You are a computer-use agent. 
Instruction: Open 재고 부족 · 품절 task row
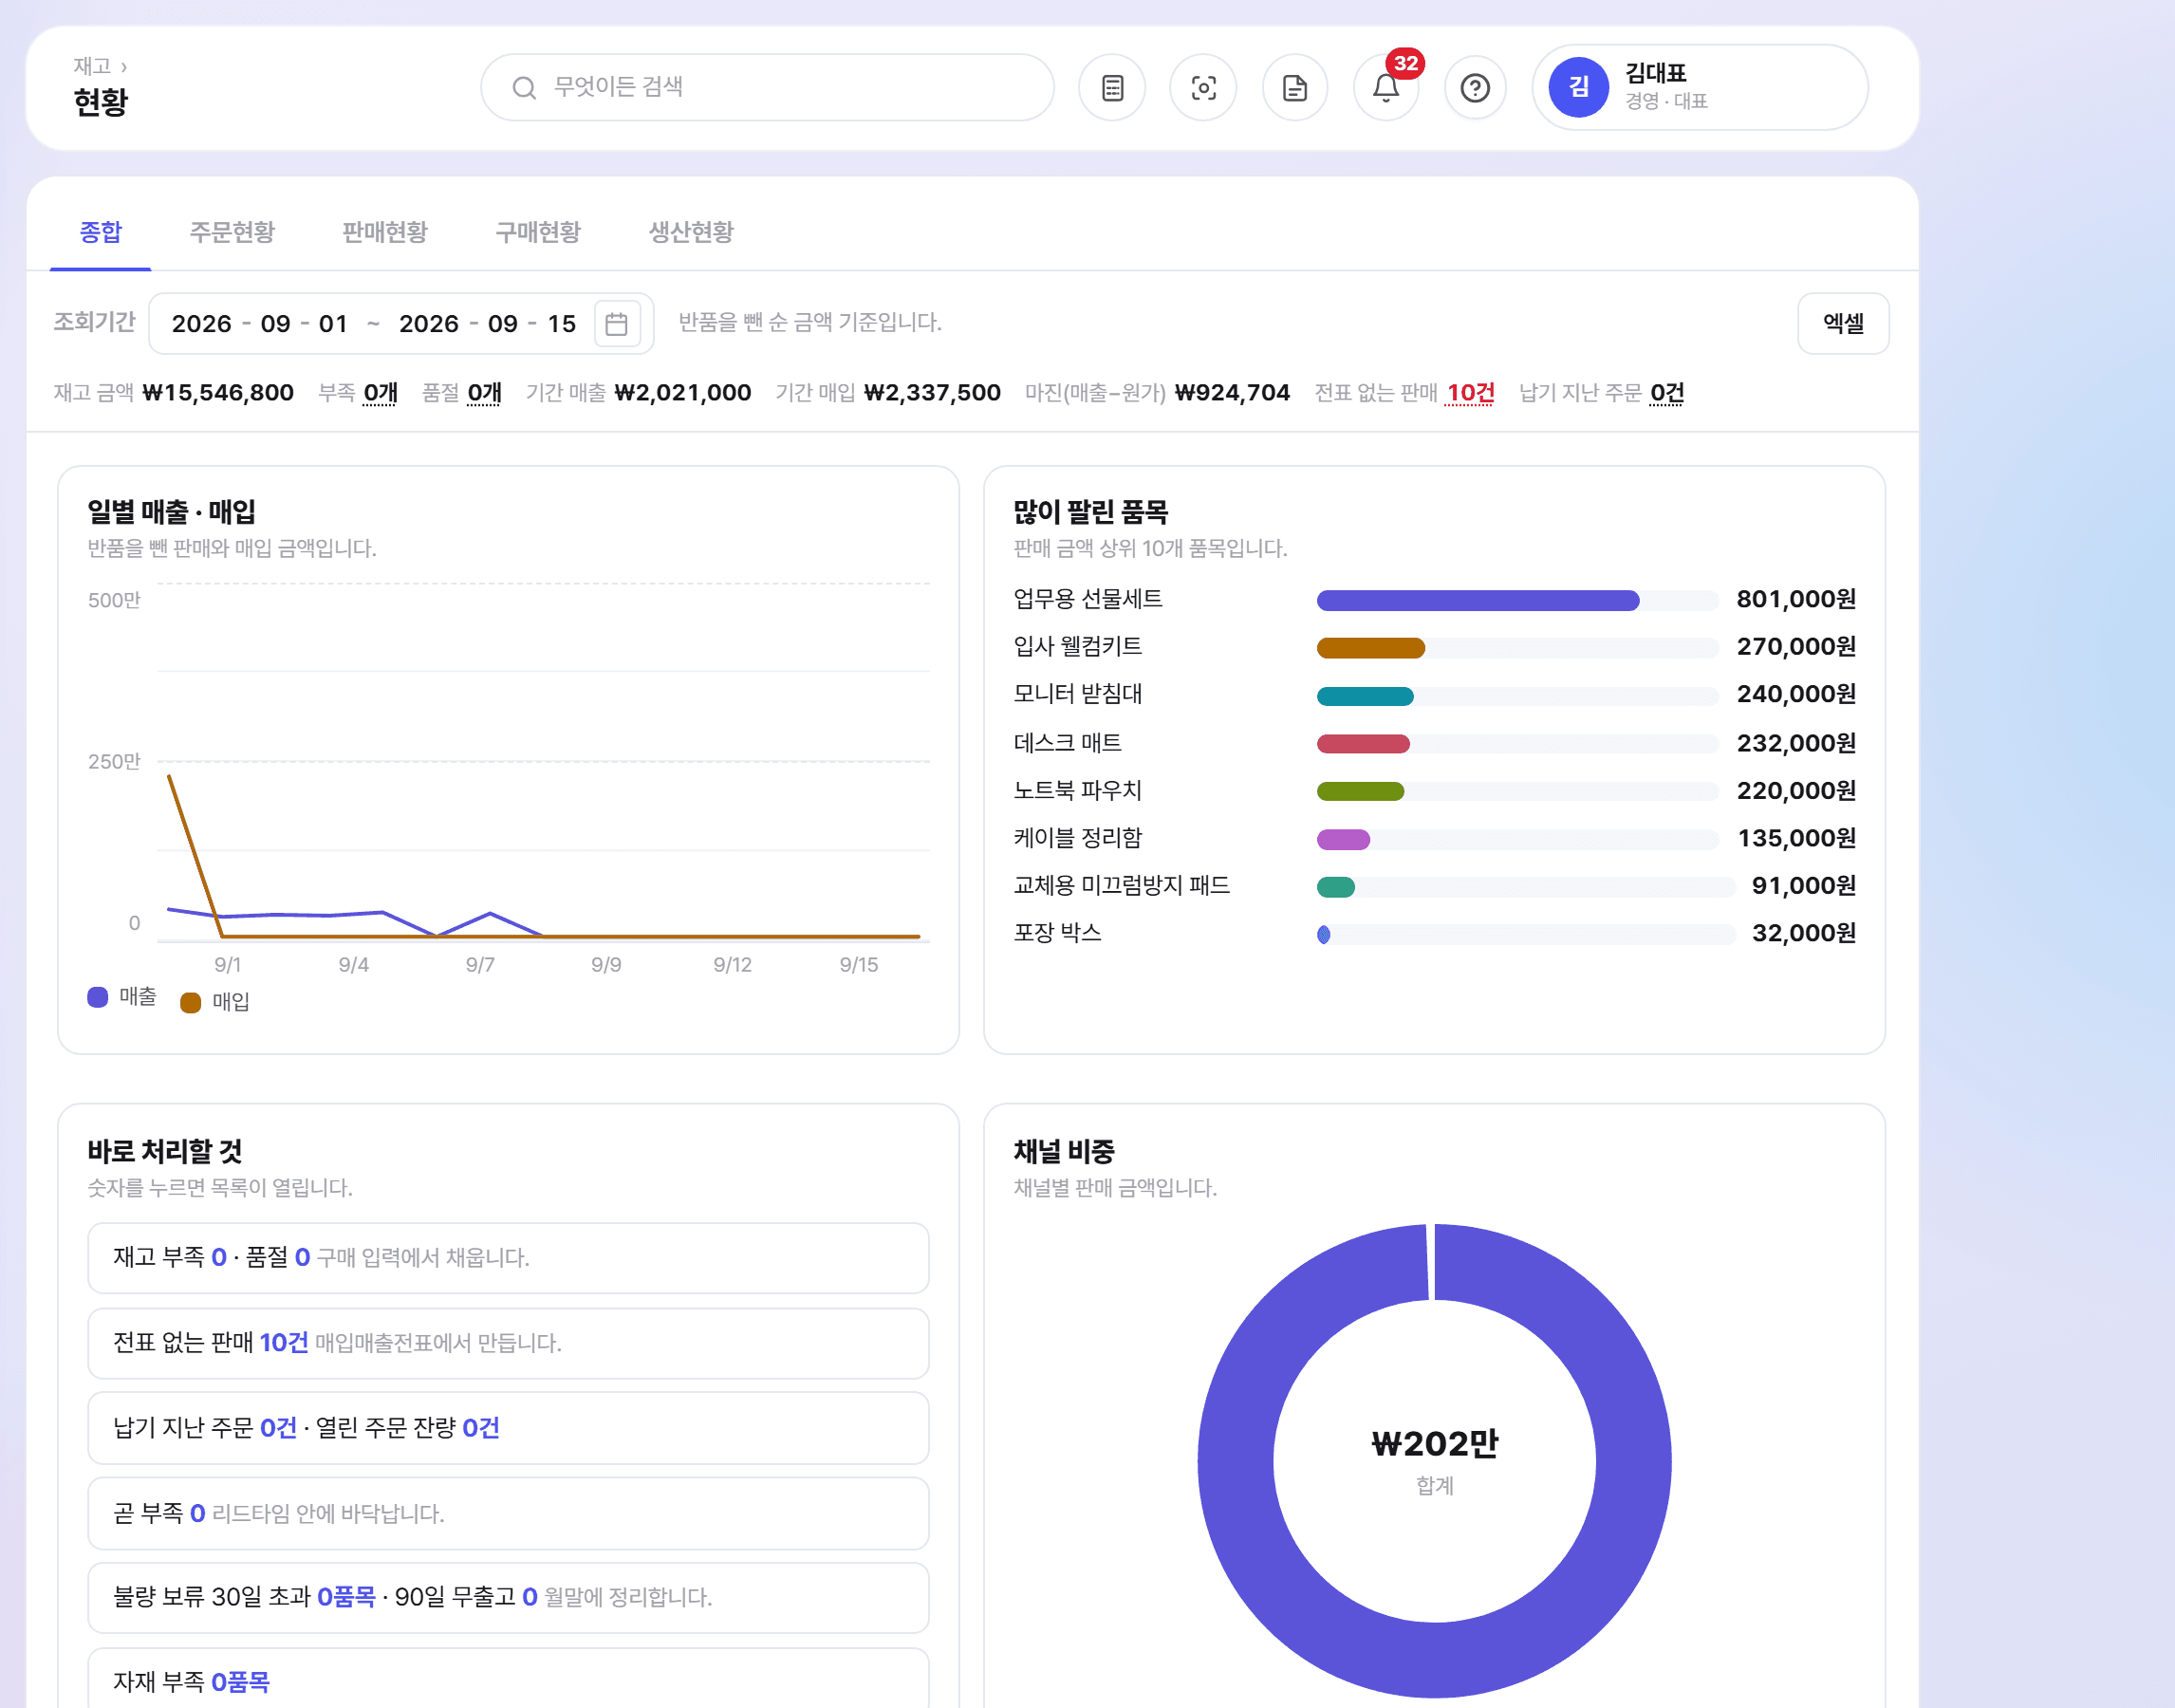coord(508,1257)
